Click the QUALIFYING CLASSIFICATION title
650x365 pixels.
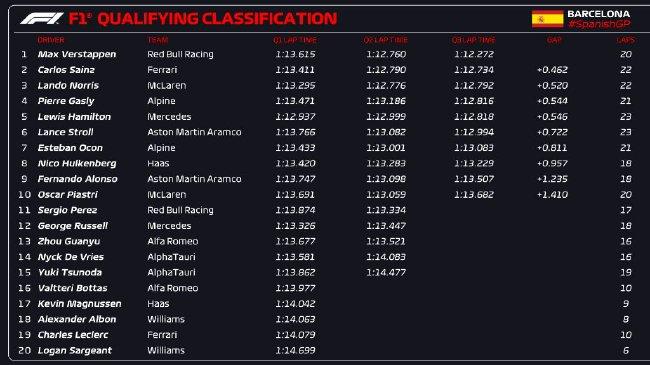(x=217, y=19)
